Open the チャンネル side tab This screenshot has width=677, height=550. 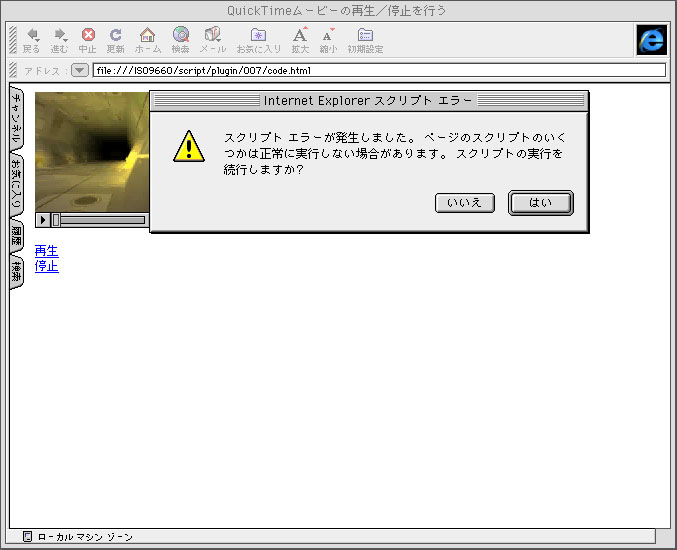(16, 119)
